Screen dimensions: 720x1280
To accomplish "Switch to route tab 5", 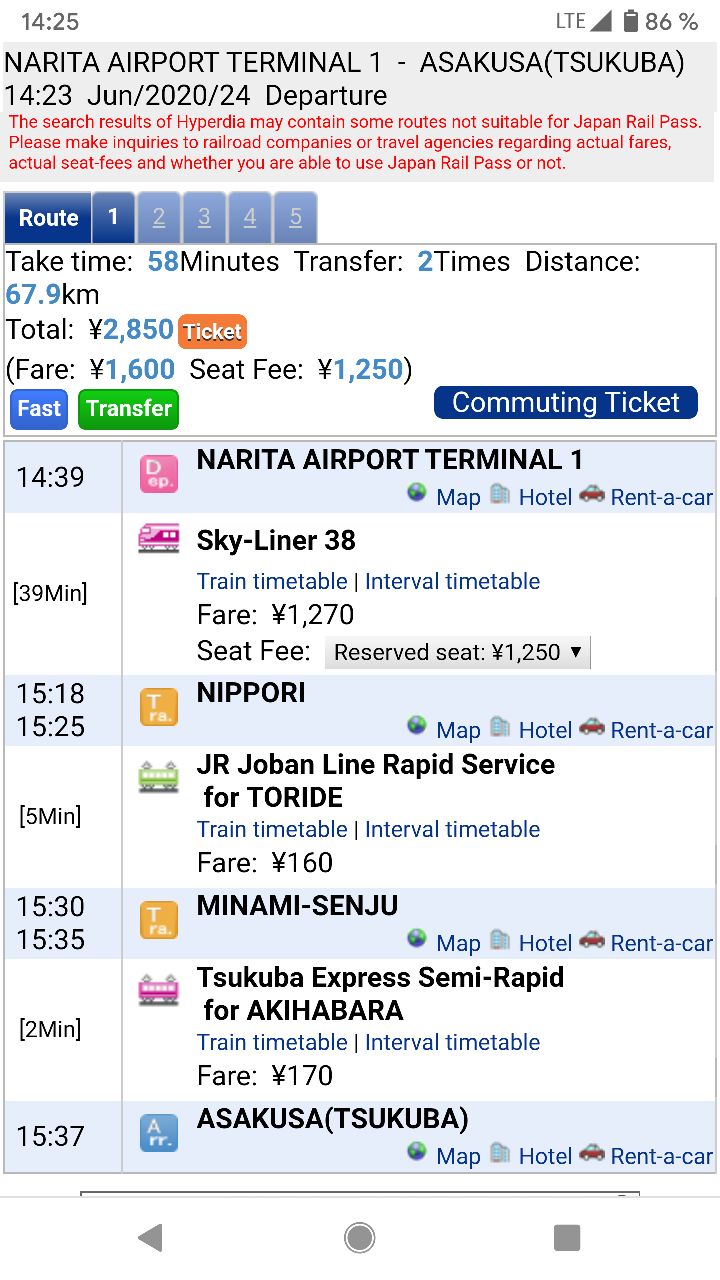I will (295, 217).
